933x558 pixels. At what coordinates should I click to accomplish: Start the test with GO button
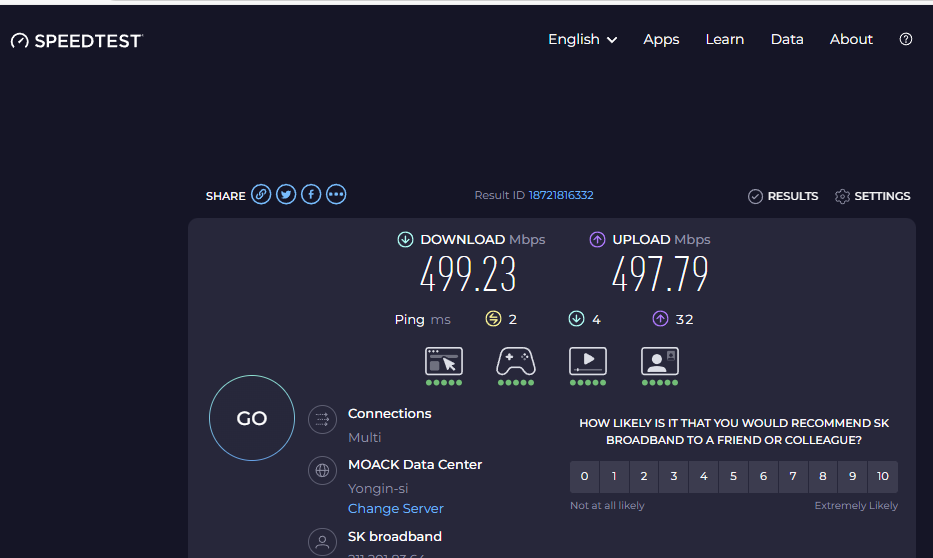(252, 418)
